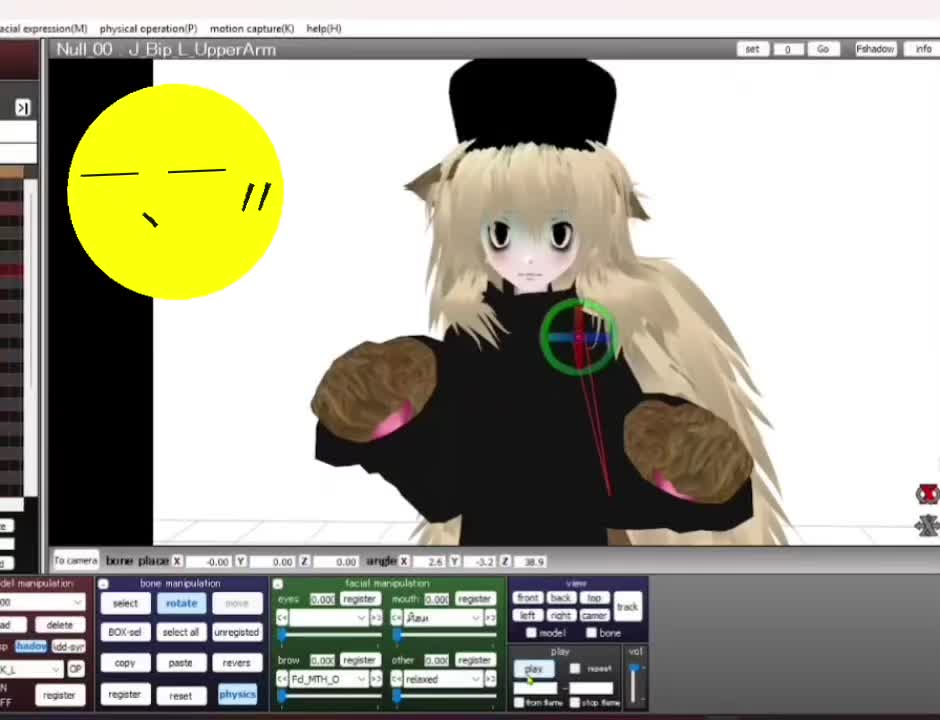Click the frame number field next to set

pos(788,50)
